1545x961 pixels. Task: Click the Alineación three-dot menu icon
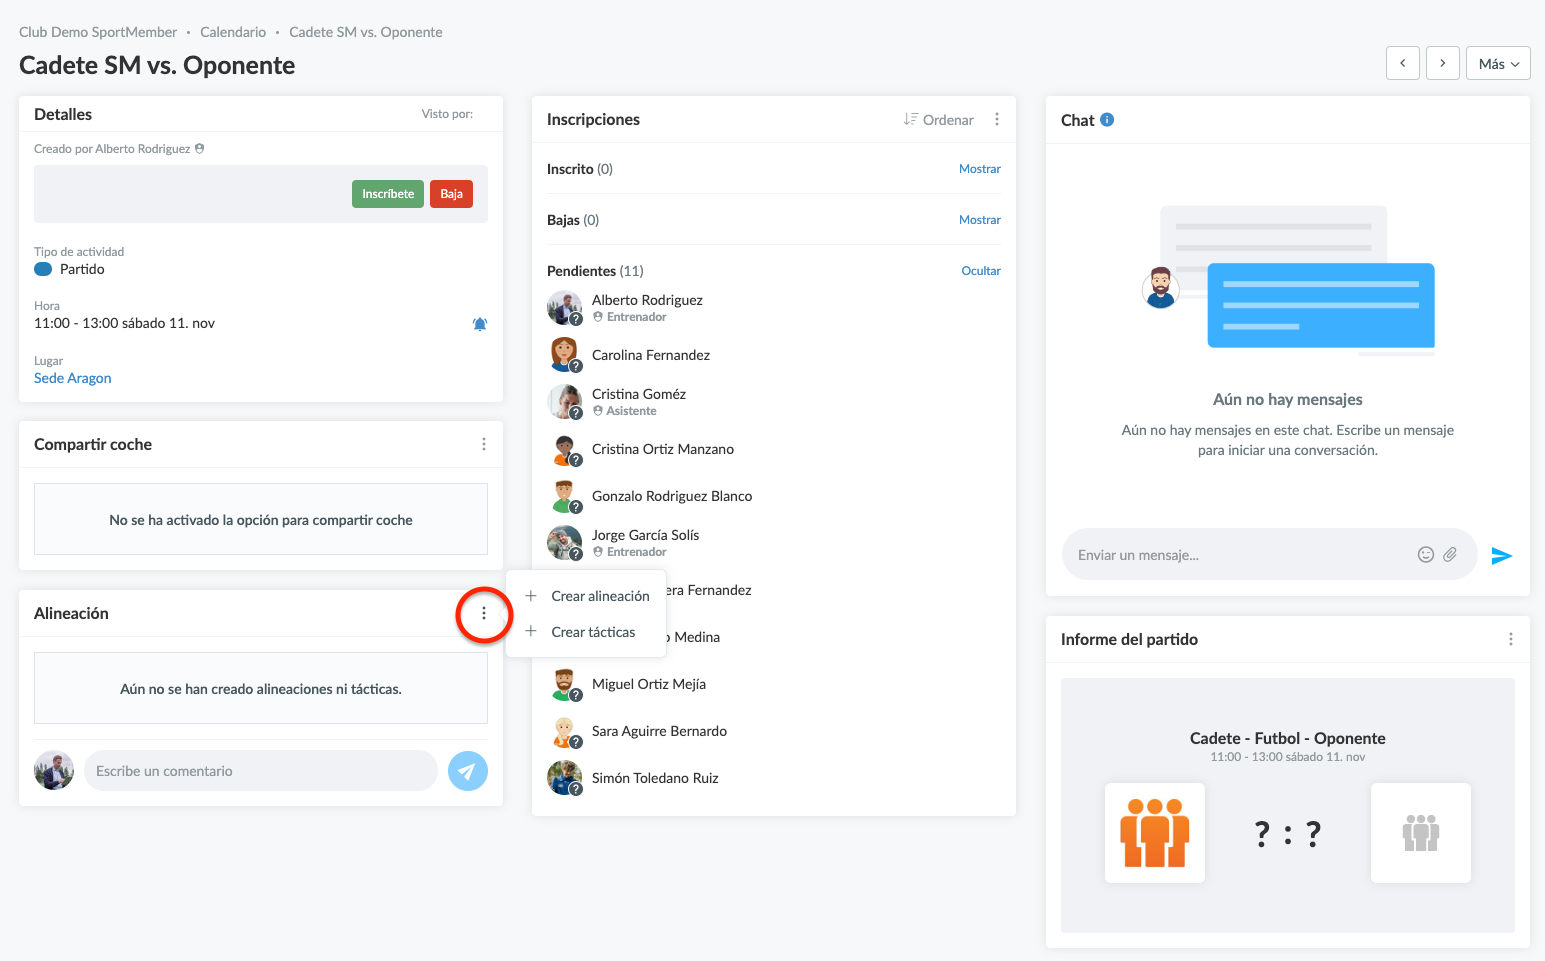484,613
